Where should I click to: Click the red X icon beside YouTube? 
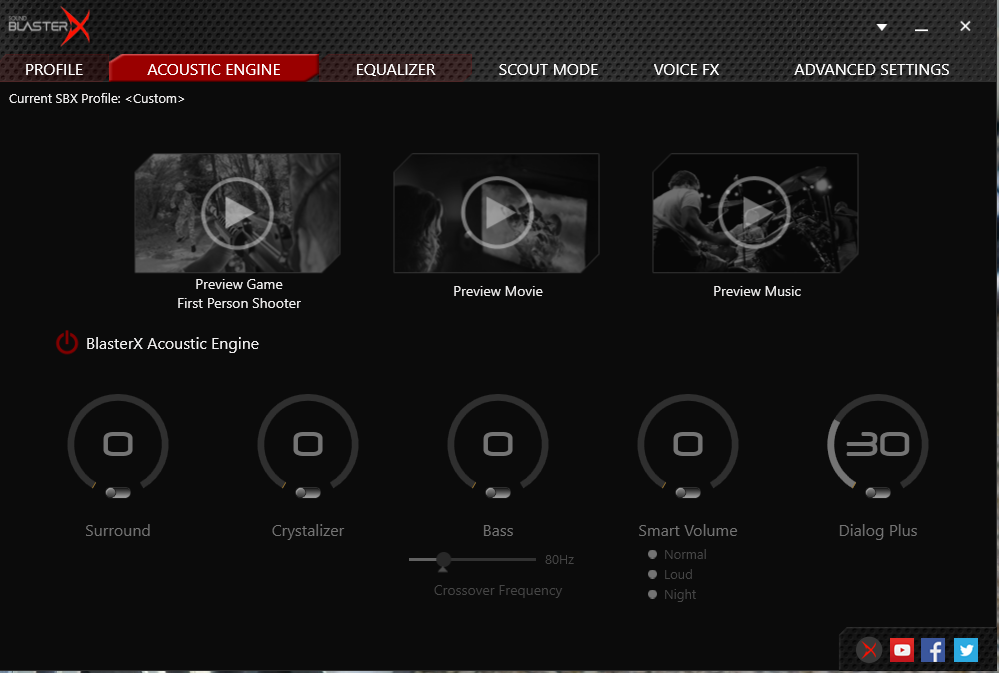point(870,650)
